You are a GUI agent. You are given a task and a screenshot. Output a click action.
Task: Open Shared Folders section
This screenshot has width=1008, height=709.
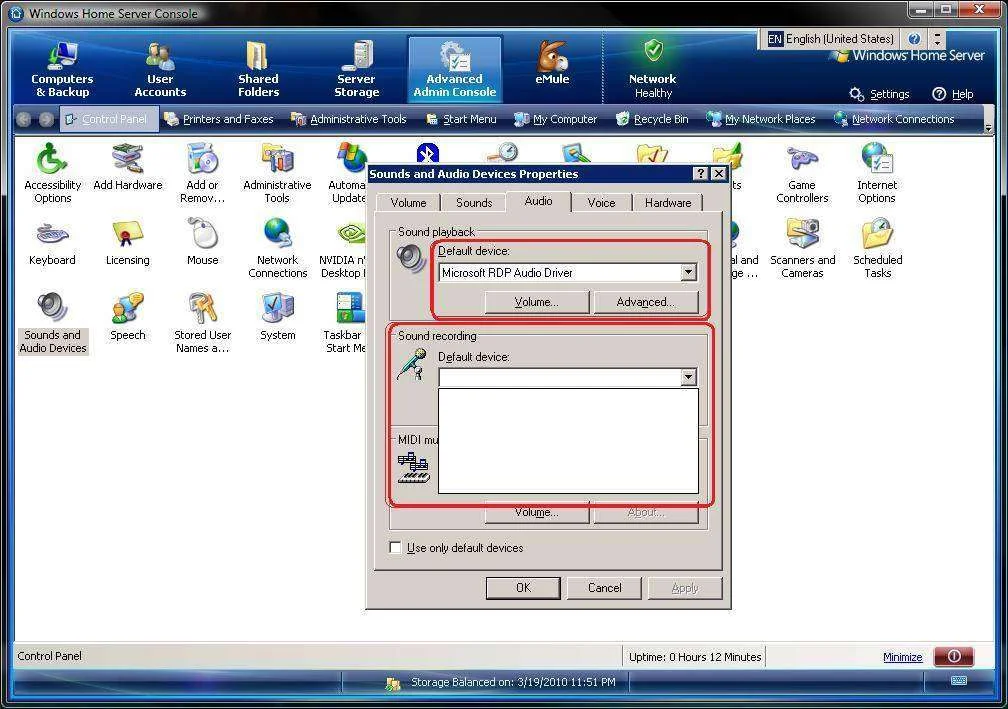[258, 69]
